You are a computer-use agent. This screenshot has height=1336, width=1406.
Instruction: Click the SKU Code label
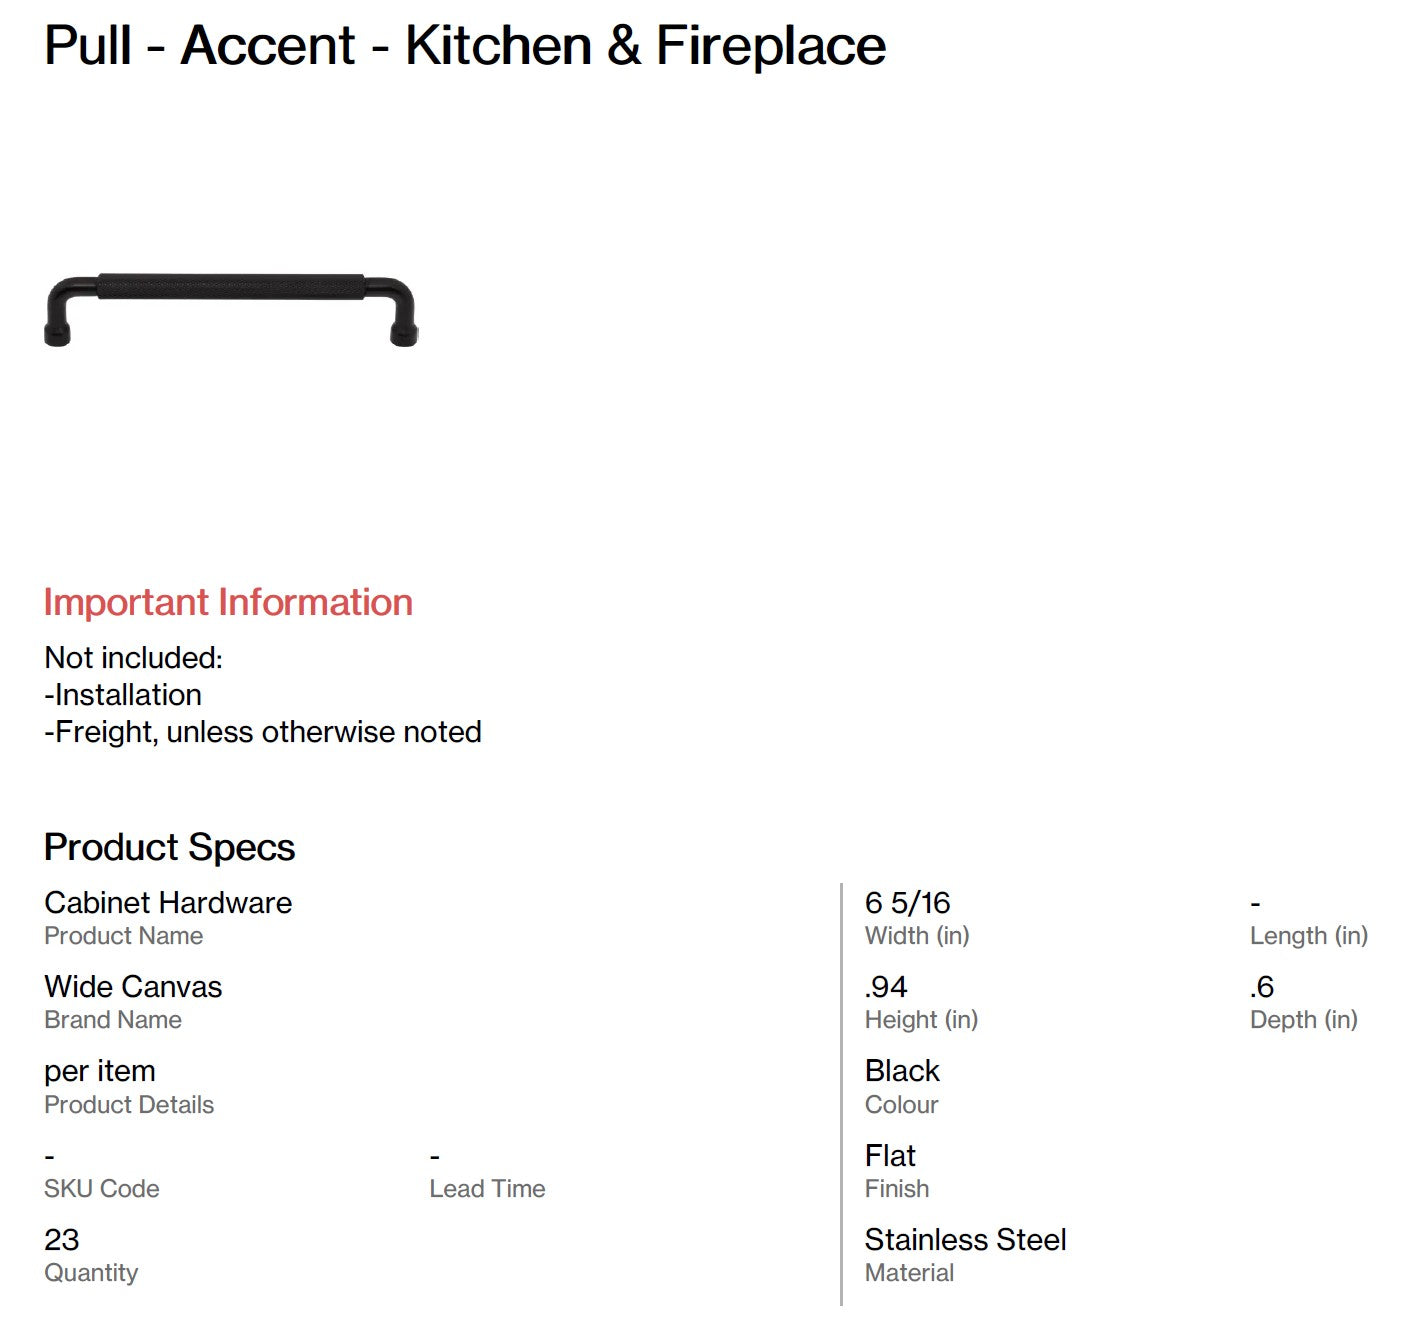102,1188
